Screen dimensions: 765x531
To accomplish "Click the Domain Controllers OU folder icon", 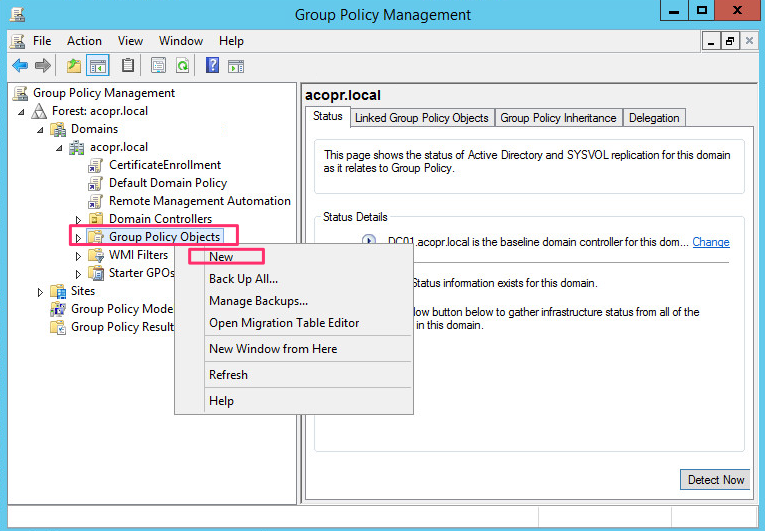I will (96, 219).
